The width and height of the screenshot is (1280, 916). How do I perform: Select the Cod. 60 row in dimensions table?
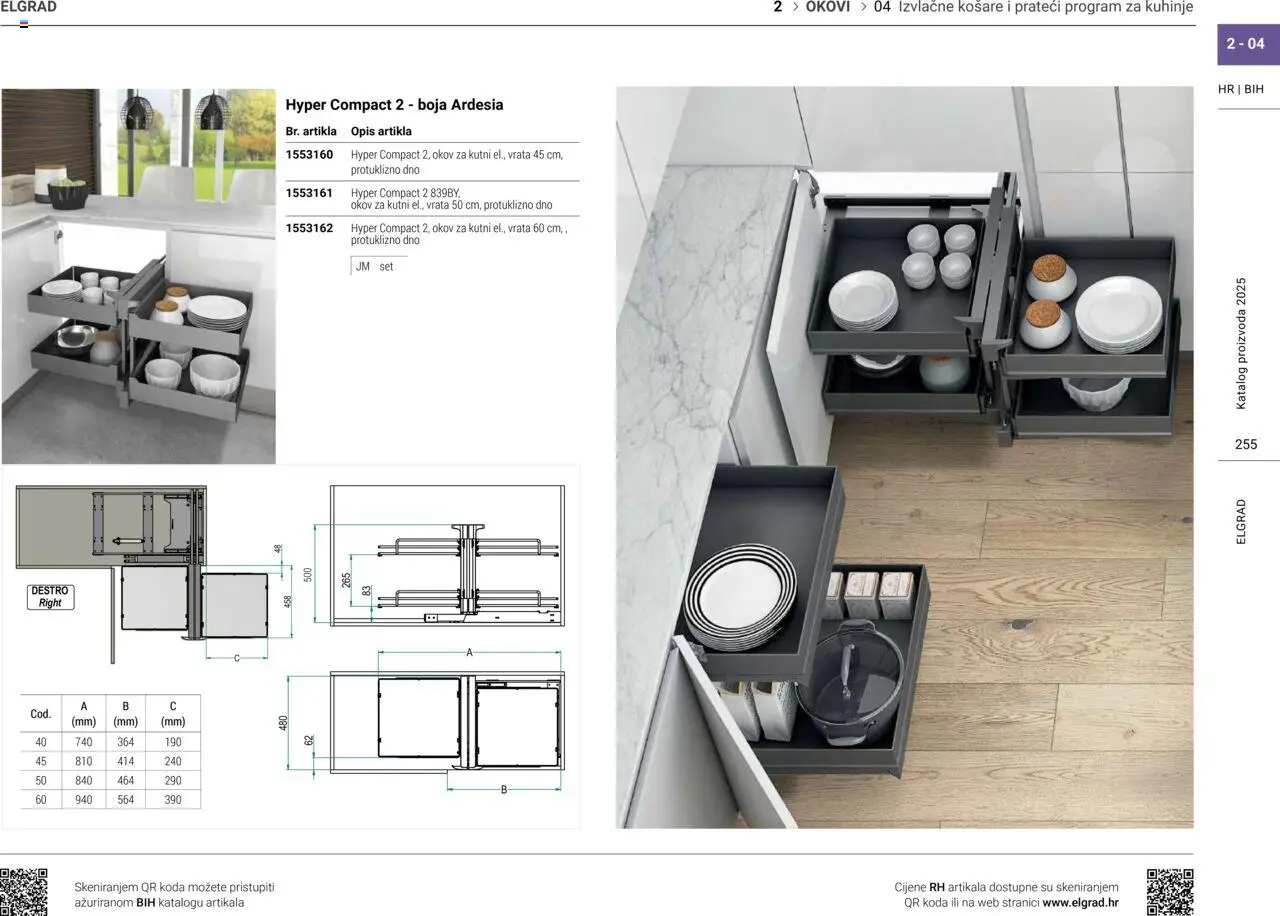[110, 800]
